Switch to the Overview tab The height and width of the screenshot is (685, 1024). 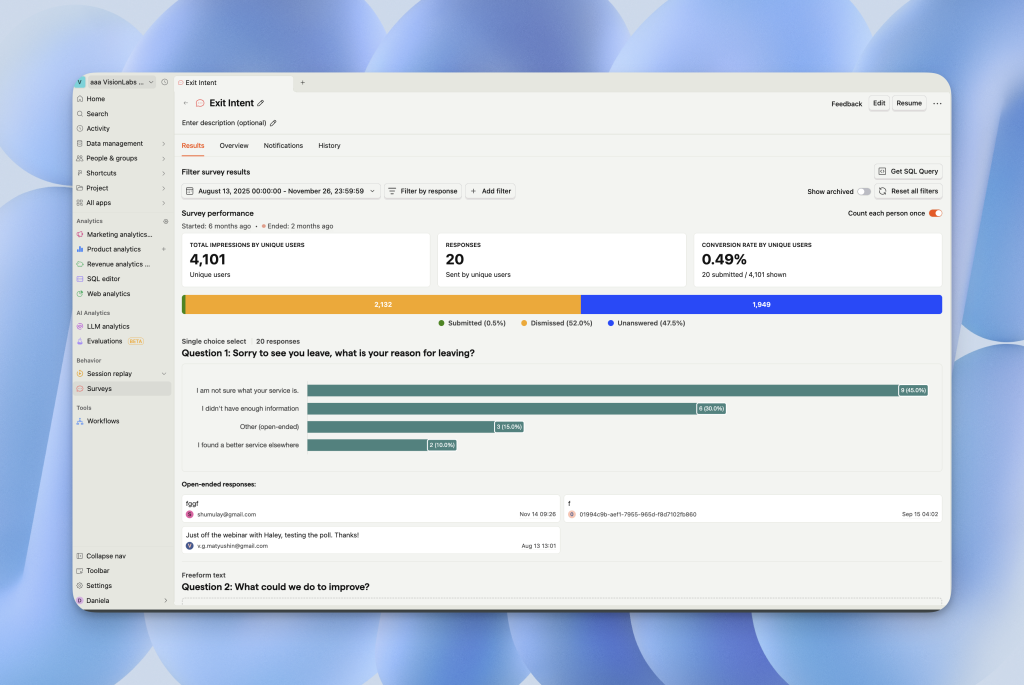[x=234, y=146]
